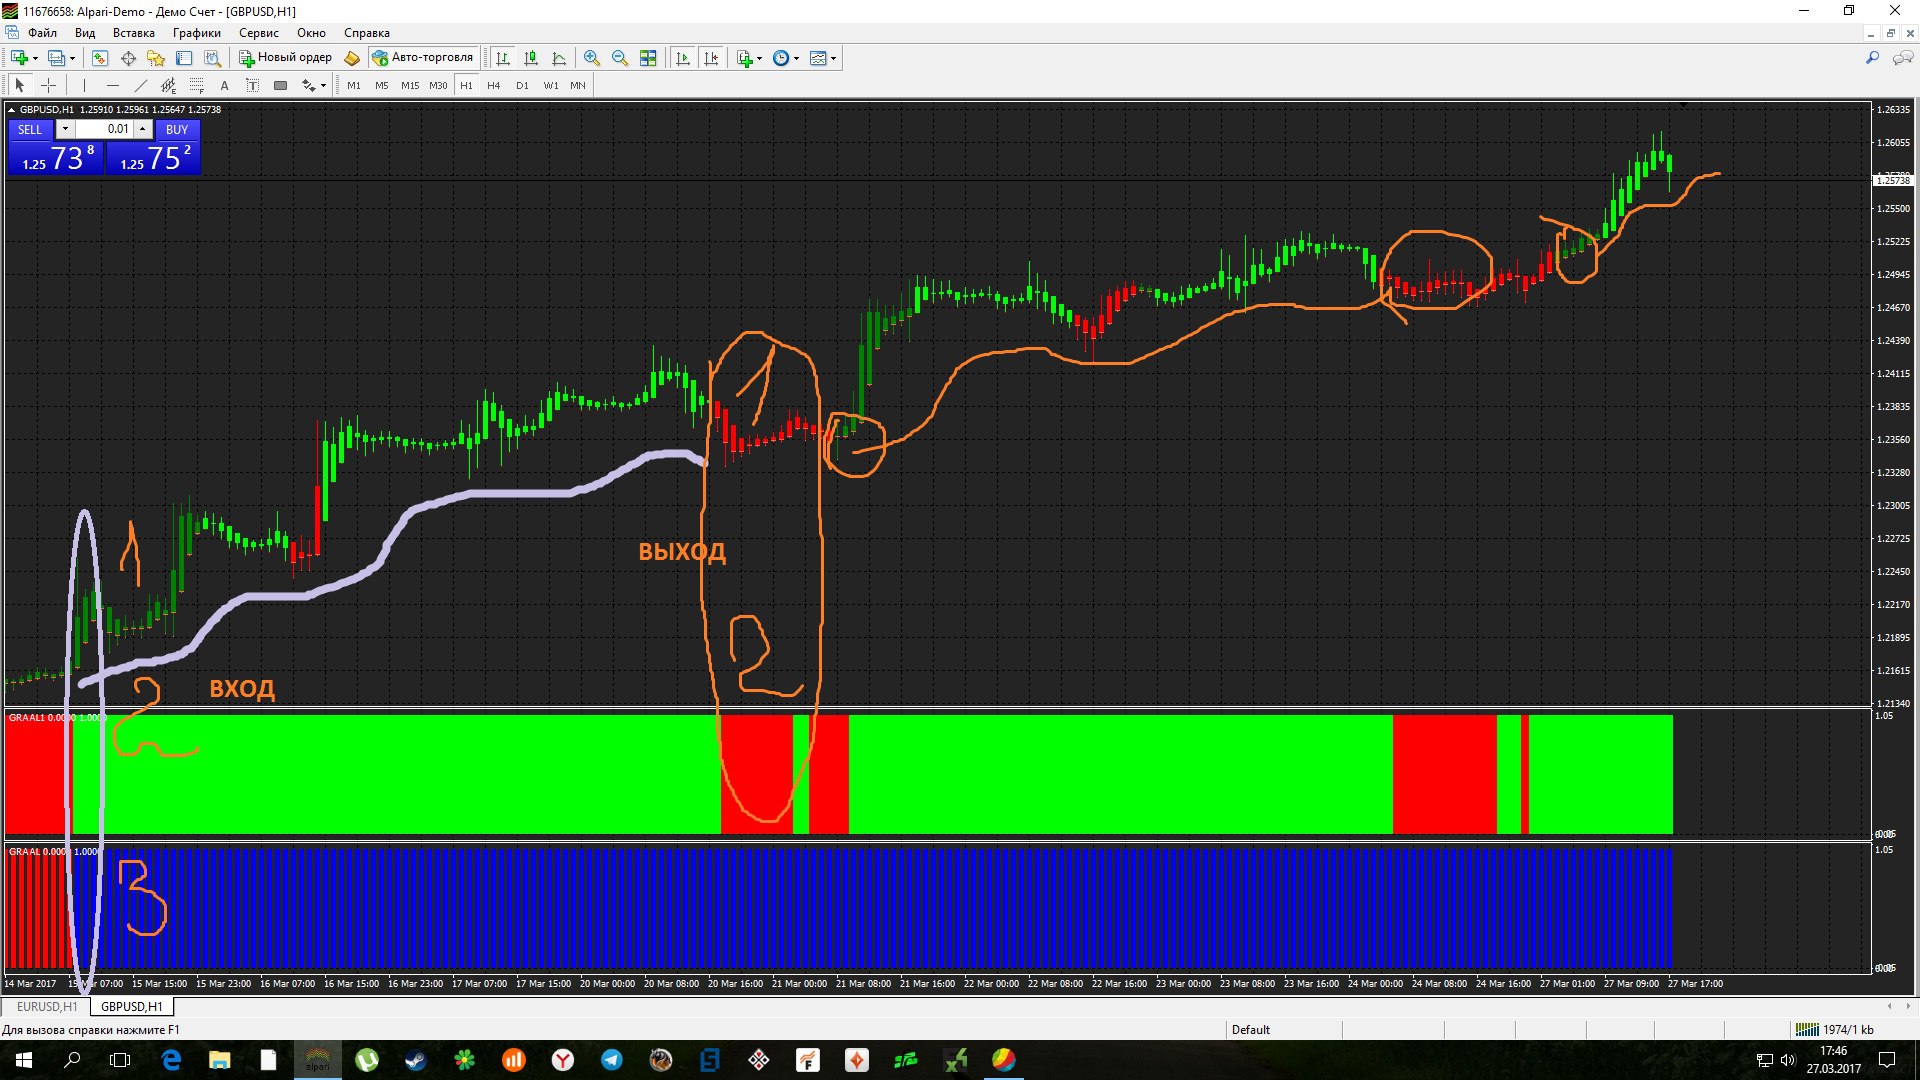
Task: Switch timeframe to M1
Action: click(354, 85)
